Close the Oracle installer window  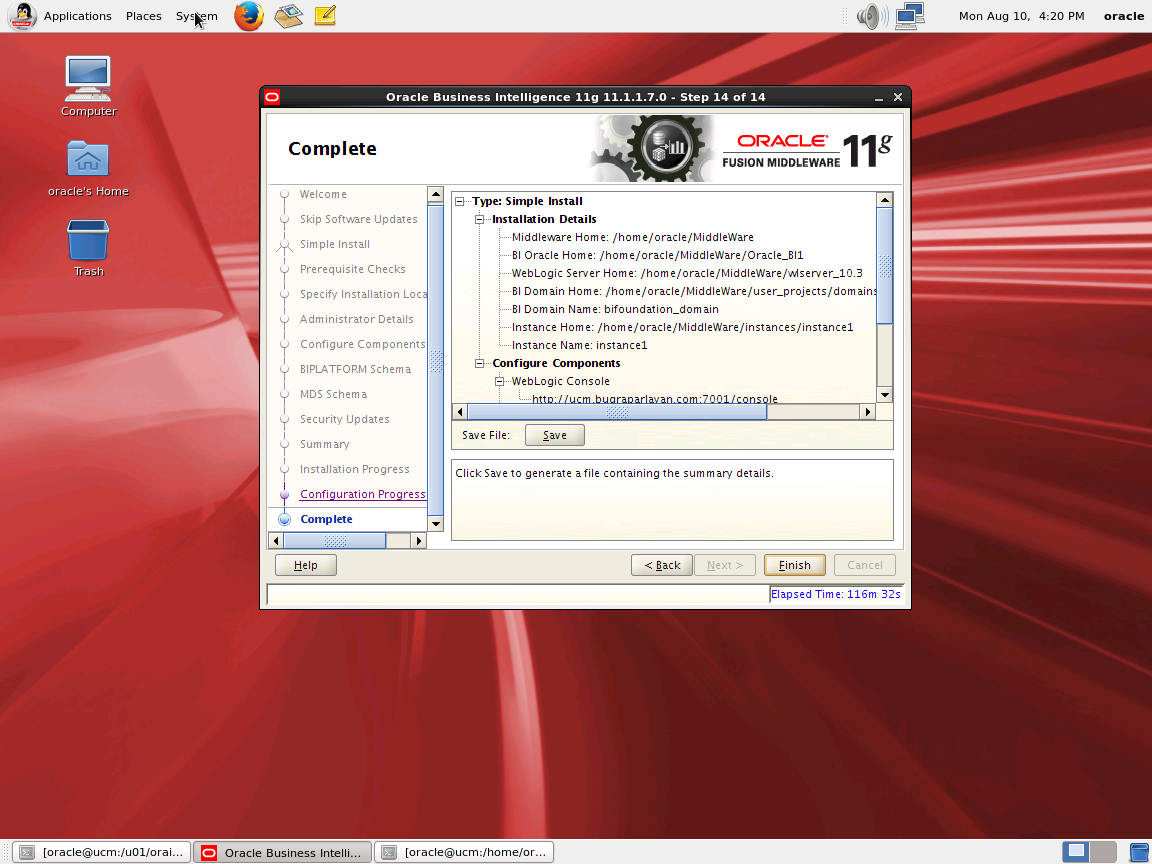(x=898, y=97)
